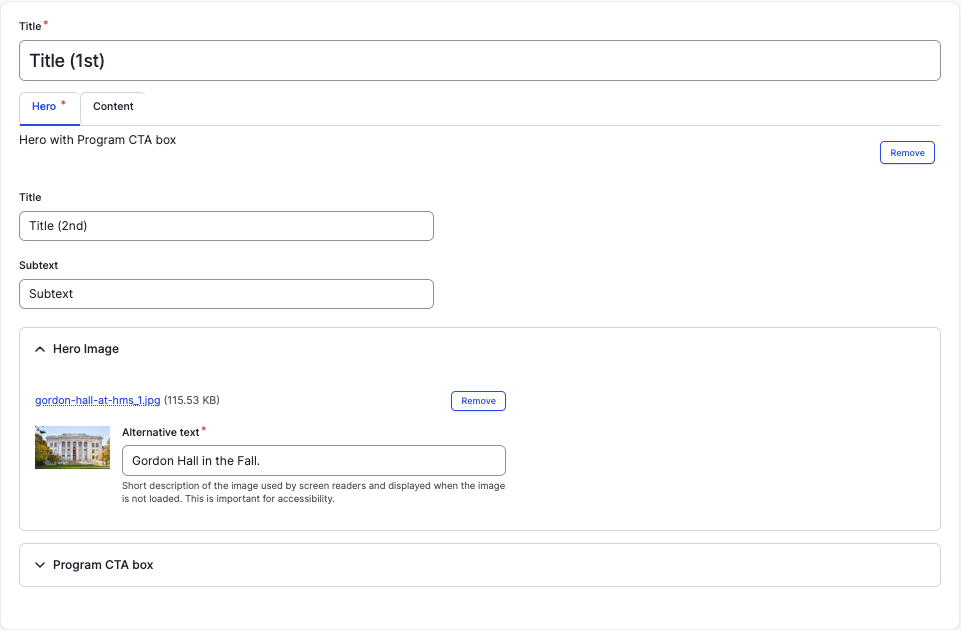
Task: Click the 'Hero with Program CTA box' text
Action: [98, 140]
